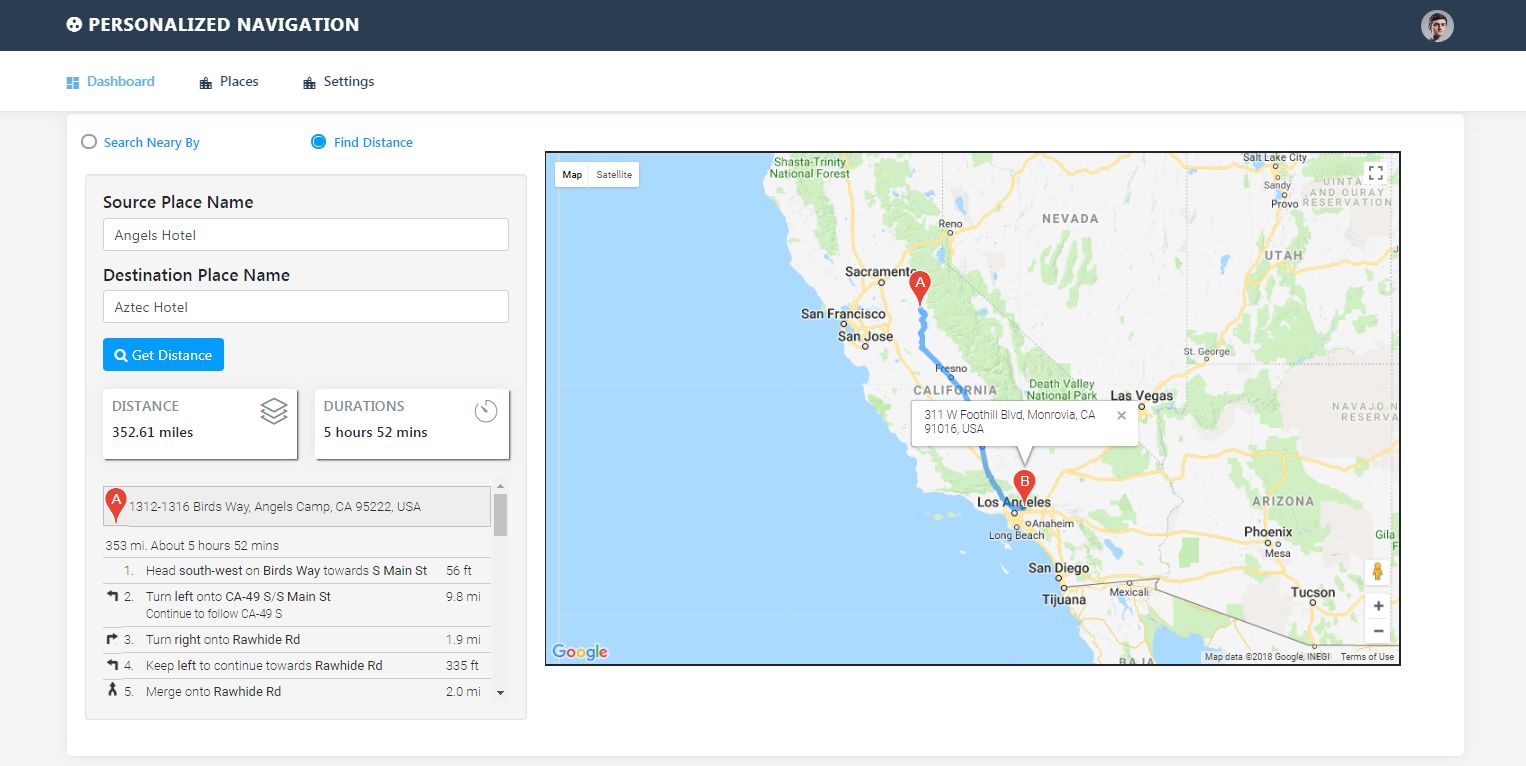
Task: Click directions list scrollbar down arrow
Action: tap(500, 692)
